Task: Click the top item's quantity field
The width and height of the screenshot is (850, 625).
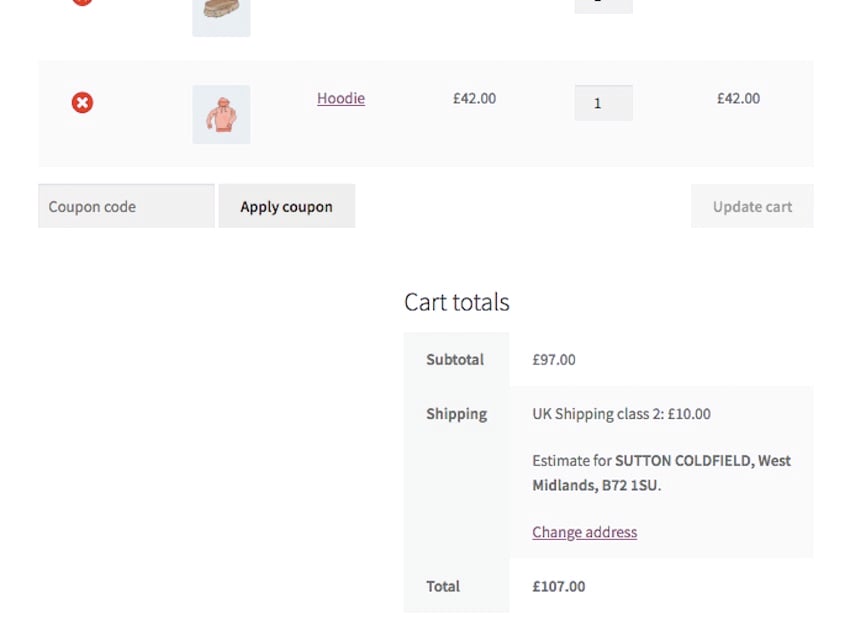Action: (603, 5)
